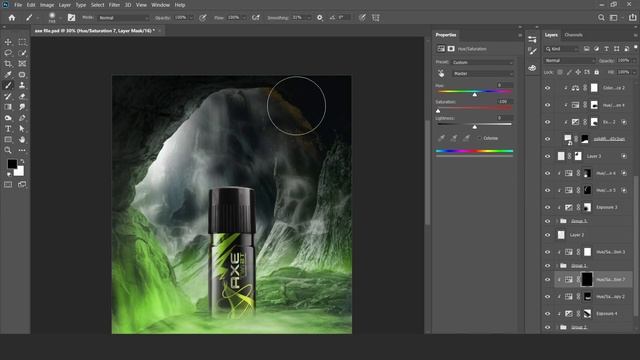The image size is (640, 360).
Task: Hide the Layer 2 layer
Action: (547, 235)
